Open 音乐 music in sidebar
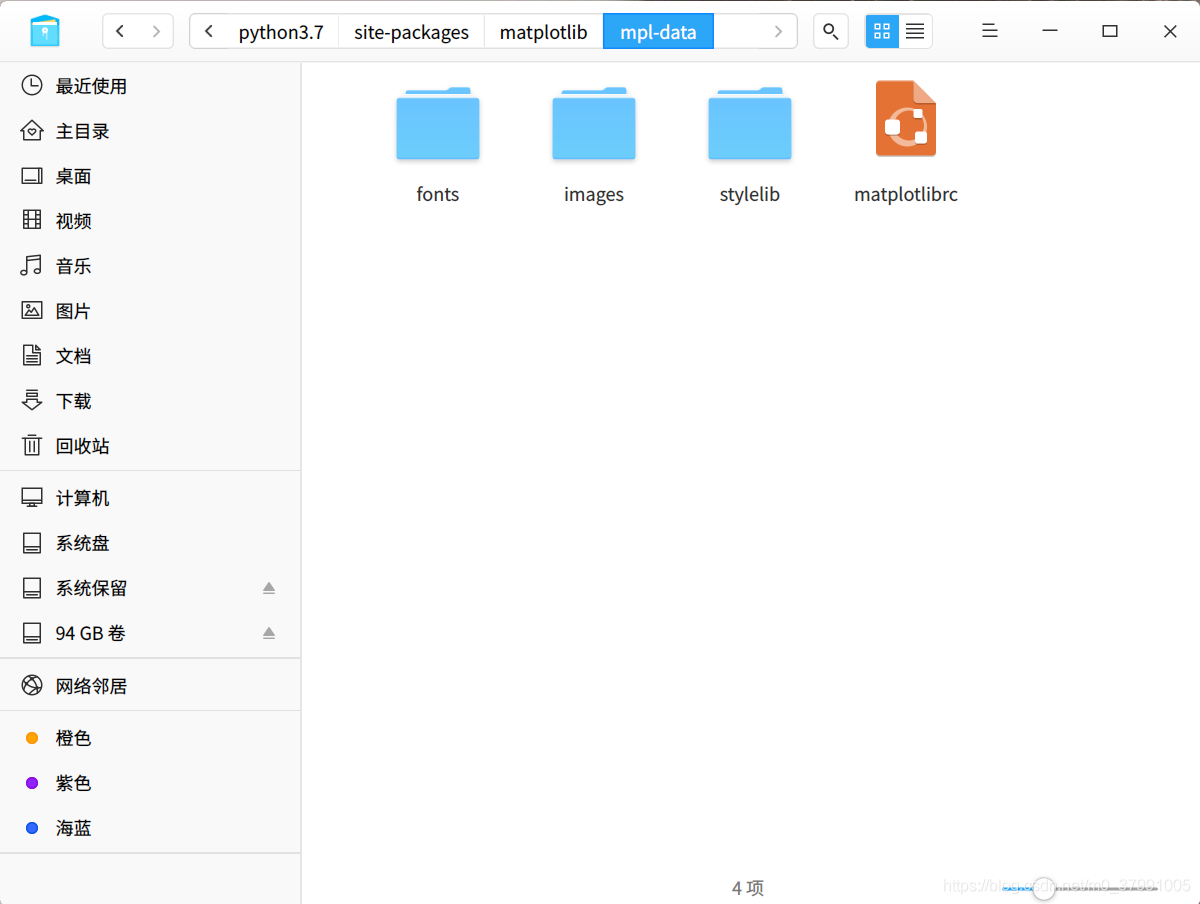This screenshot has height=904, width=1200. [x=150, y=266]
